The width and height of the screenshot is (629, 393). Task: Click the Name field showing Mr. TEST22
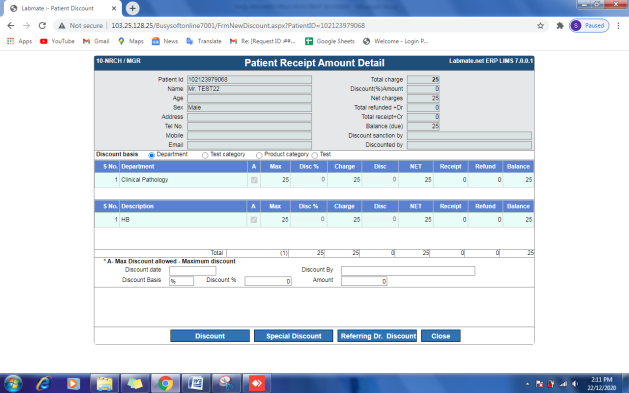coord(249,89)
